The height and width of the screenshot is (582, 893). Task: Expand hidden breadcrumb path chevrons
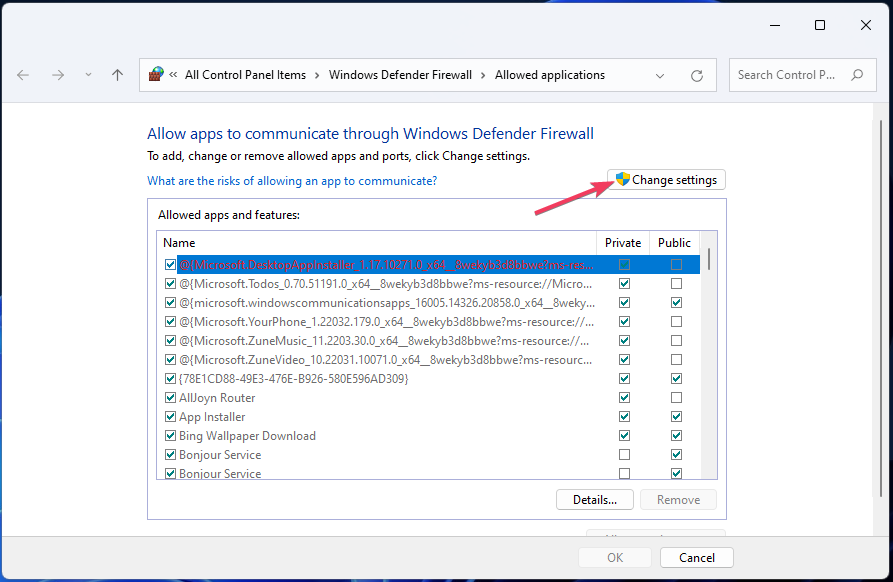click(173, 75)
